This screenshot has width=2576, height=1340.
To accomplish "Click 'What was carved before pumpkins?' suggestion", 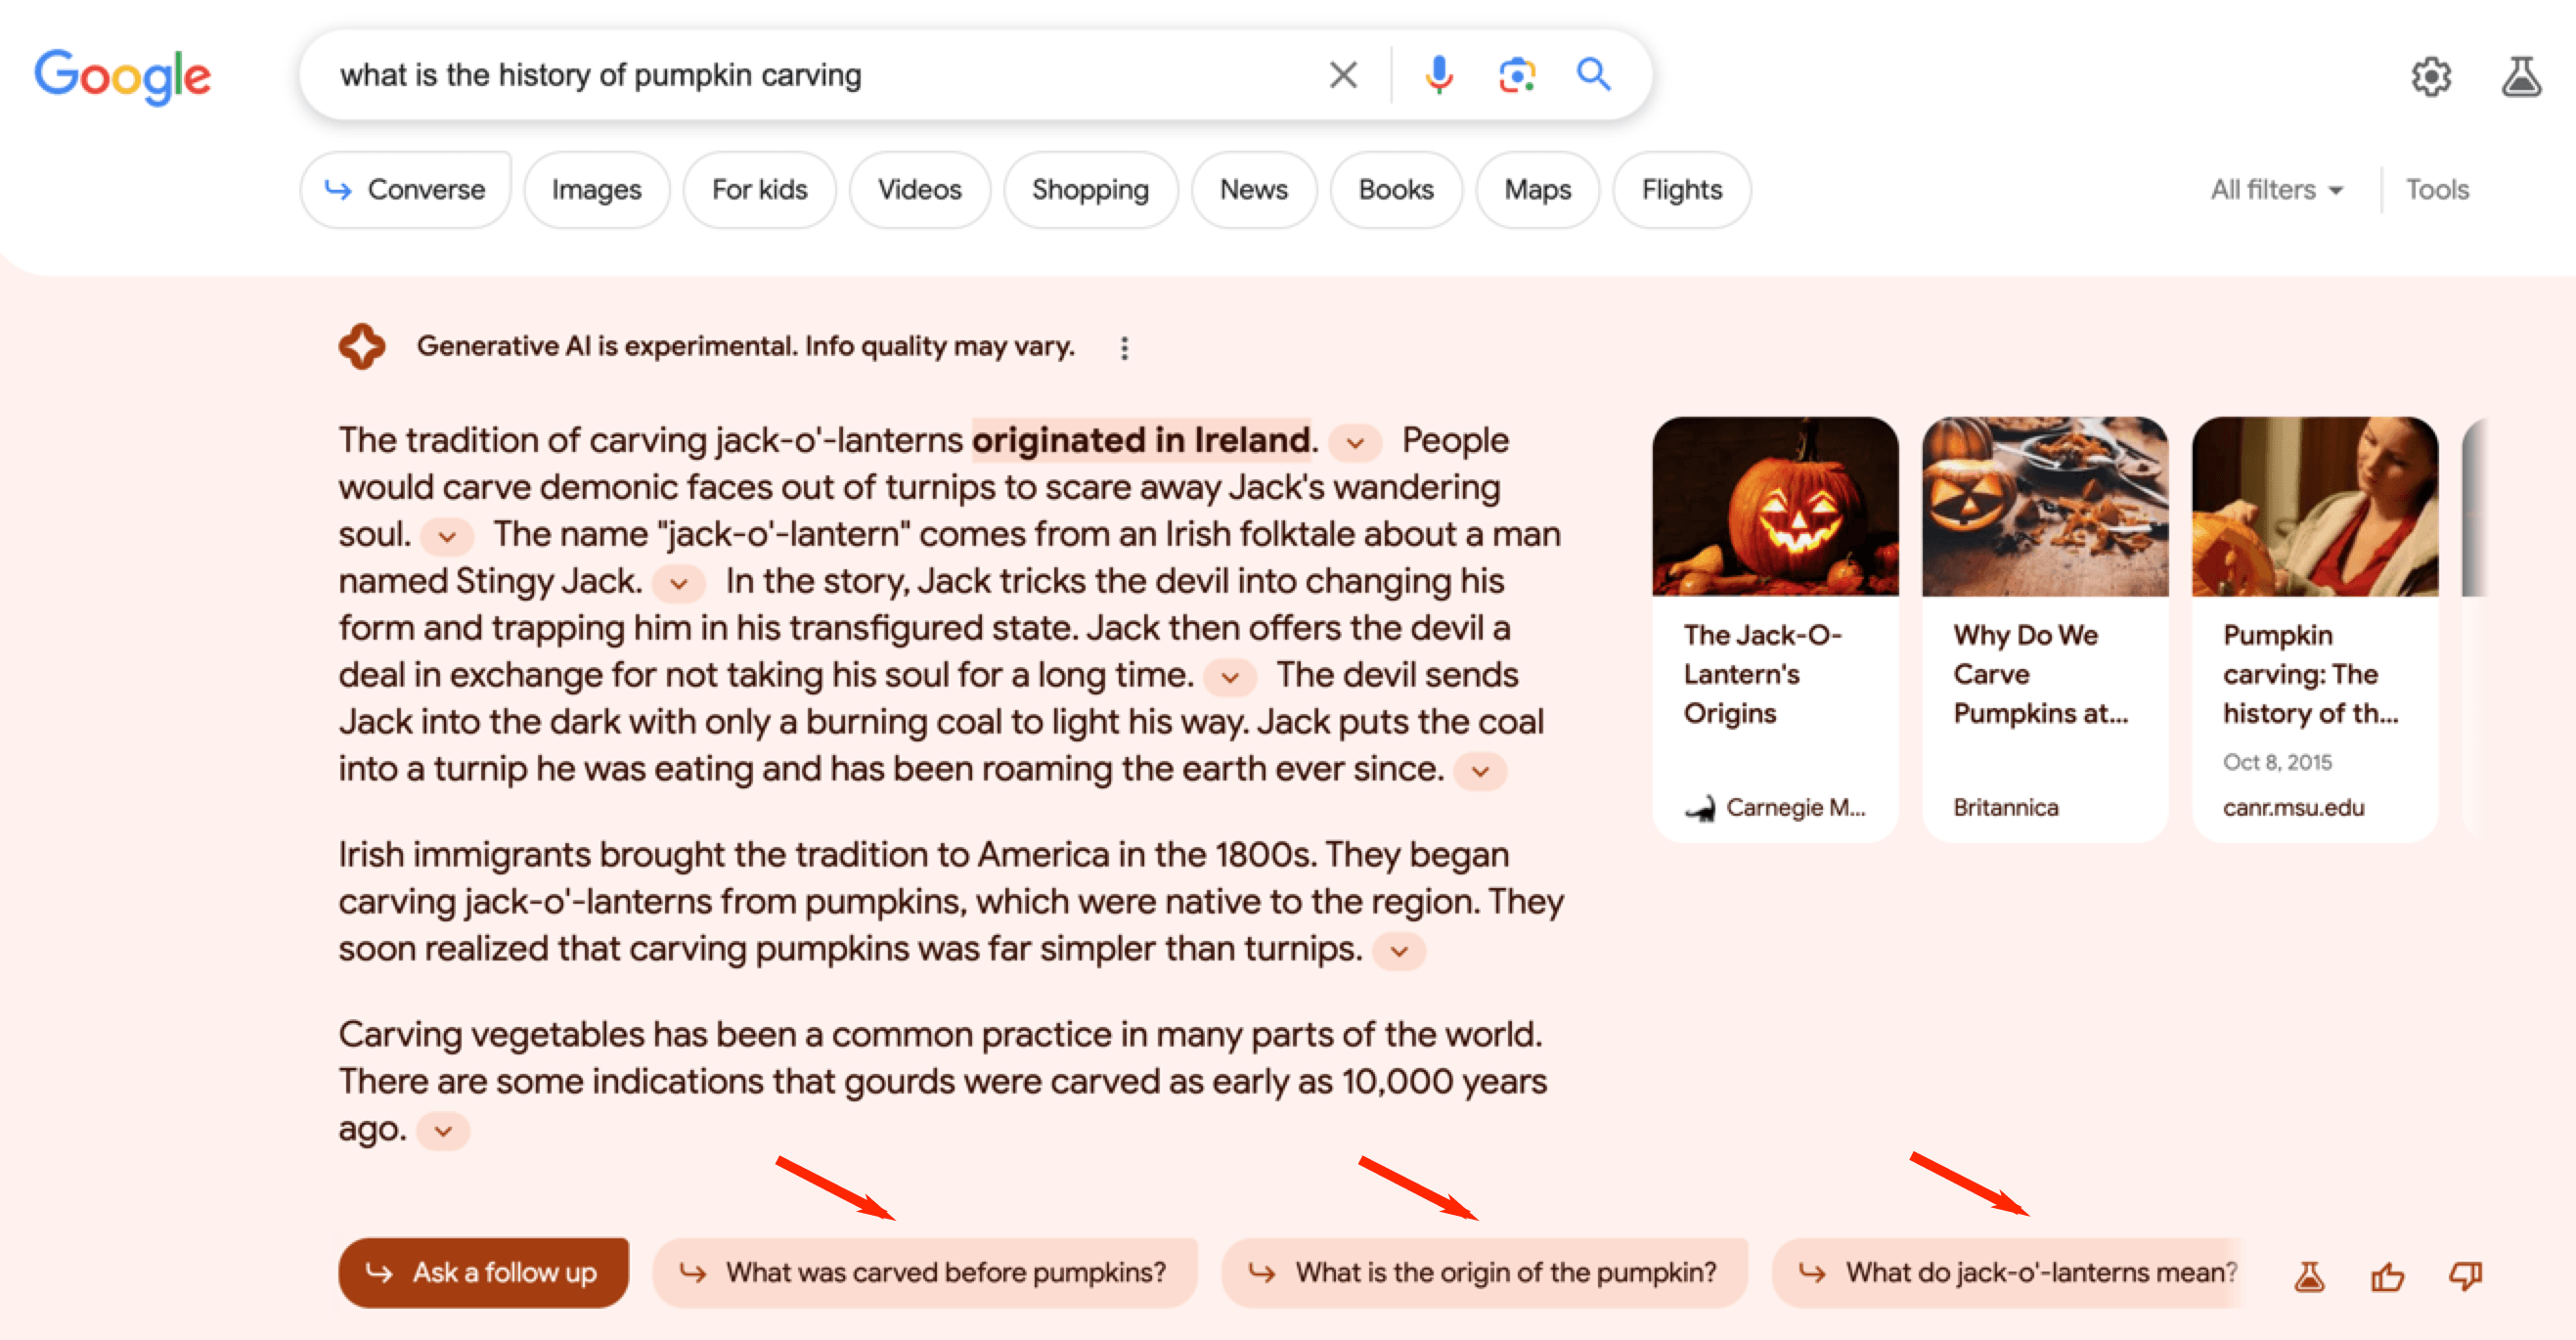I will [x=921, y=1271].
